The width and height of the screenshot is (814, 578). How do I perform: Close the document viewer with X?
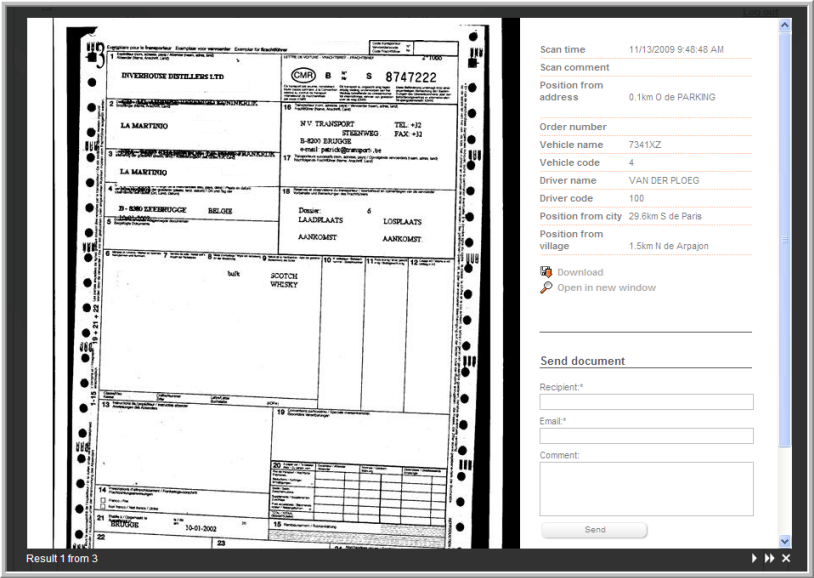pyautogui.click(x=786, y=558)
